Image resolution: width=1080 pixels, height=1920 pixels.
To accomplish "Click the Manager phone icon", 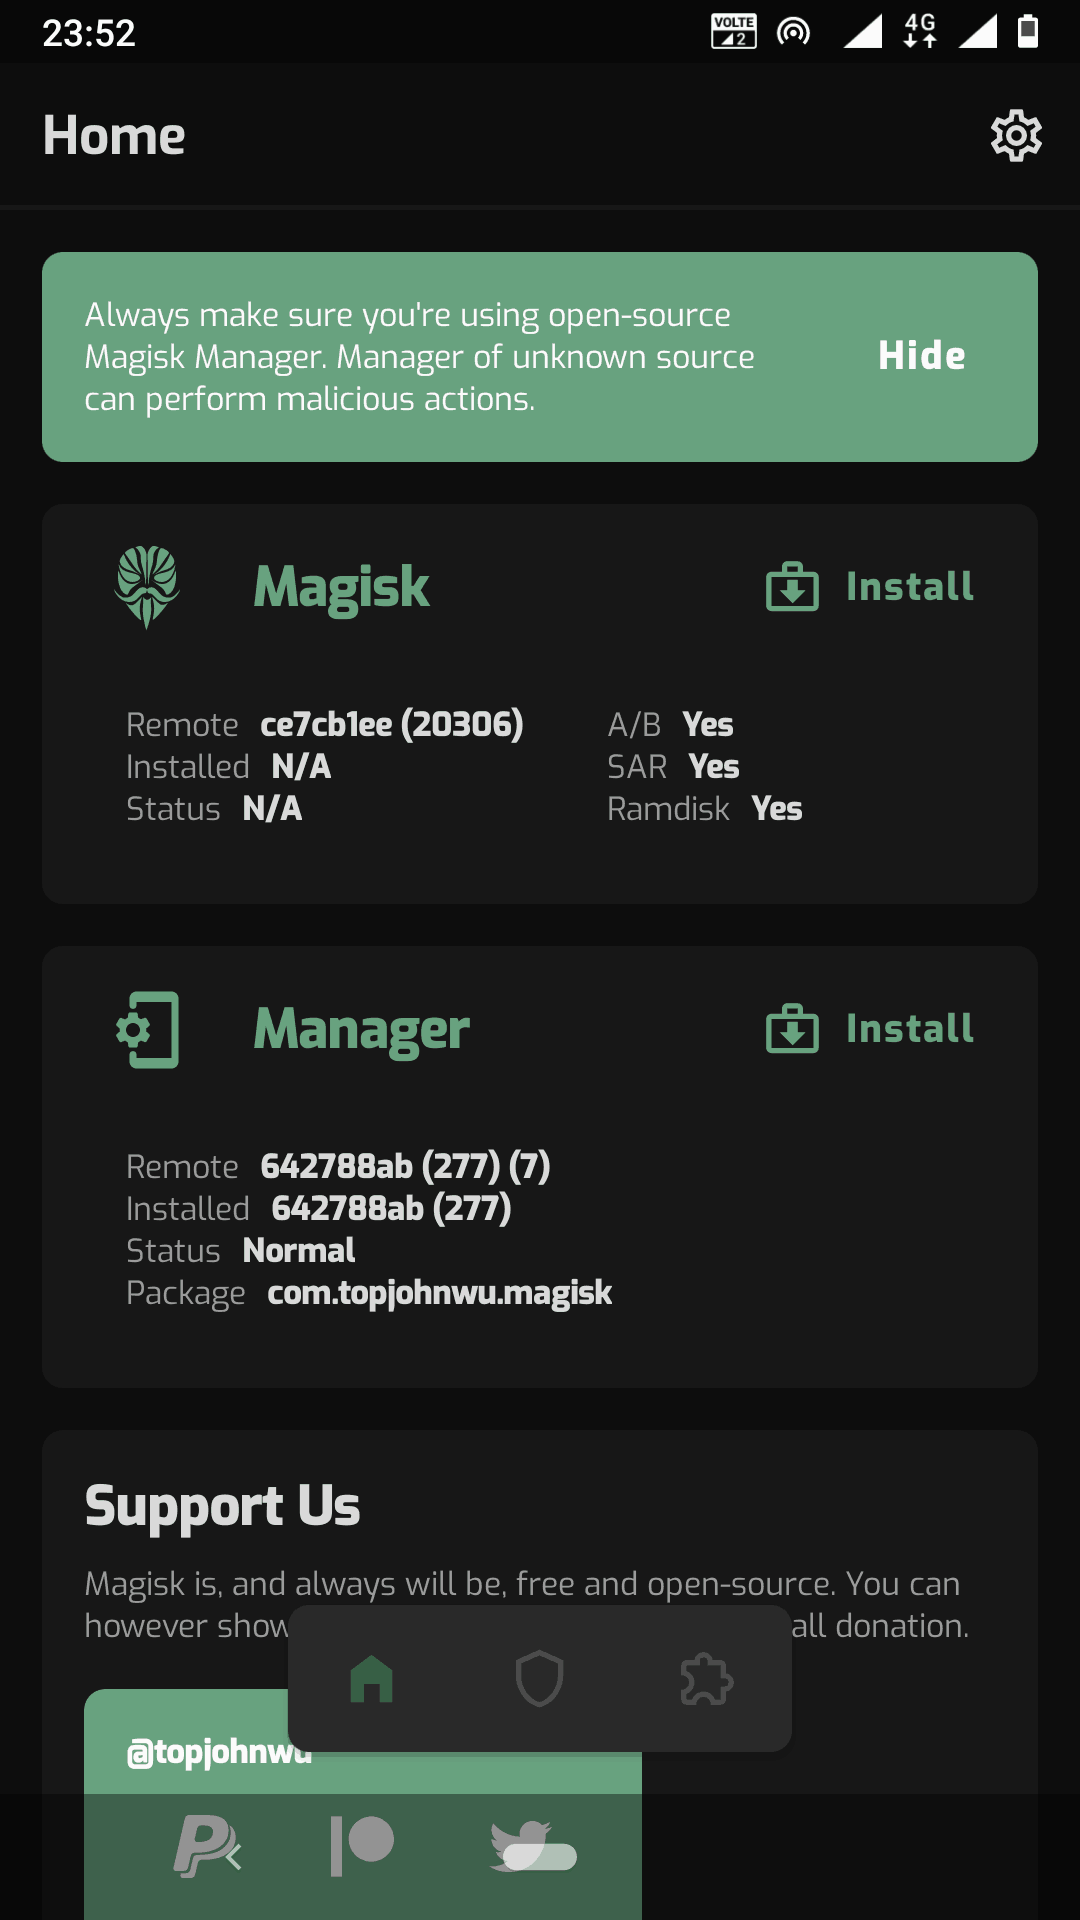I will click(148, 1030).
